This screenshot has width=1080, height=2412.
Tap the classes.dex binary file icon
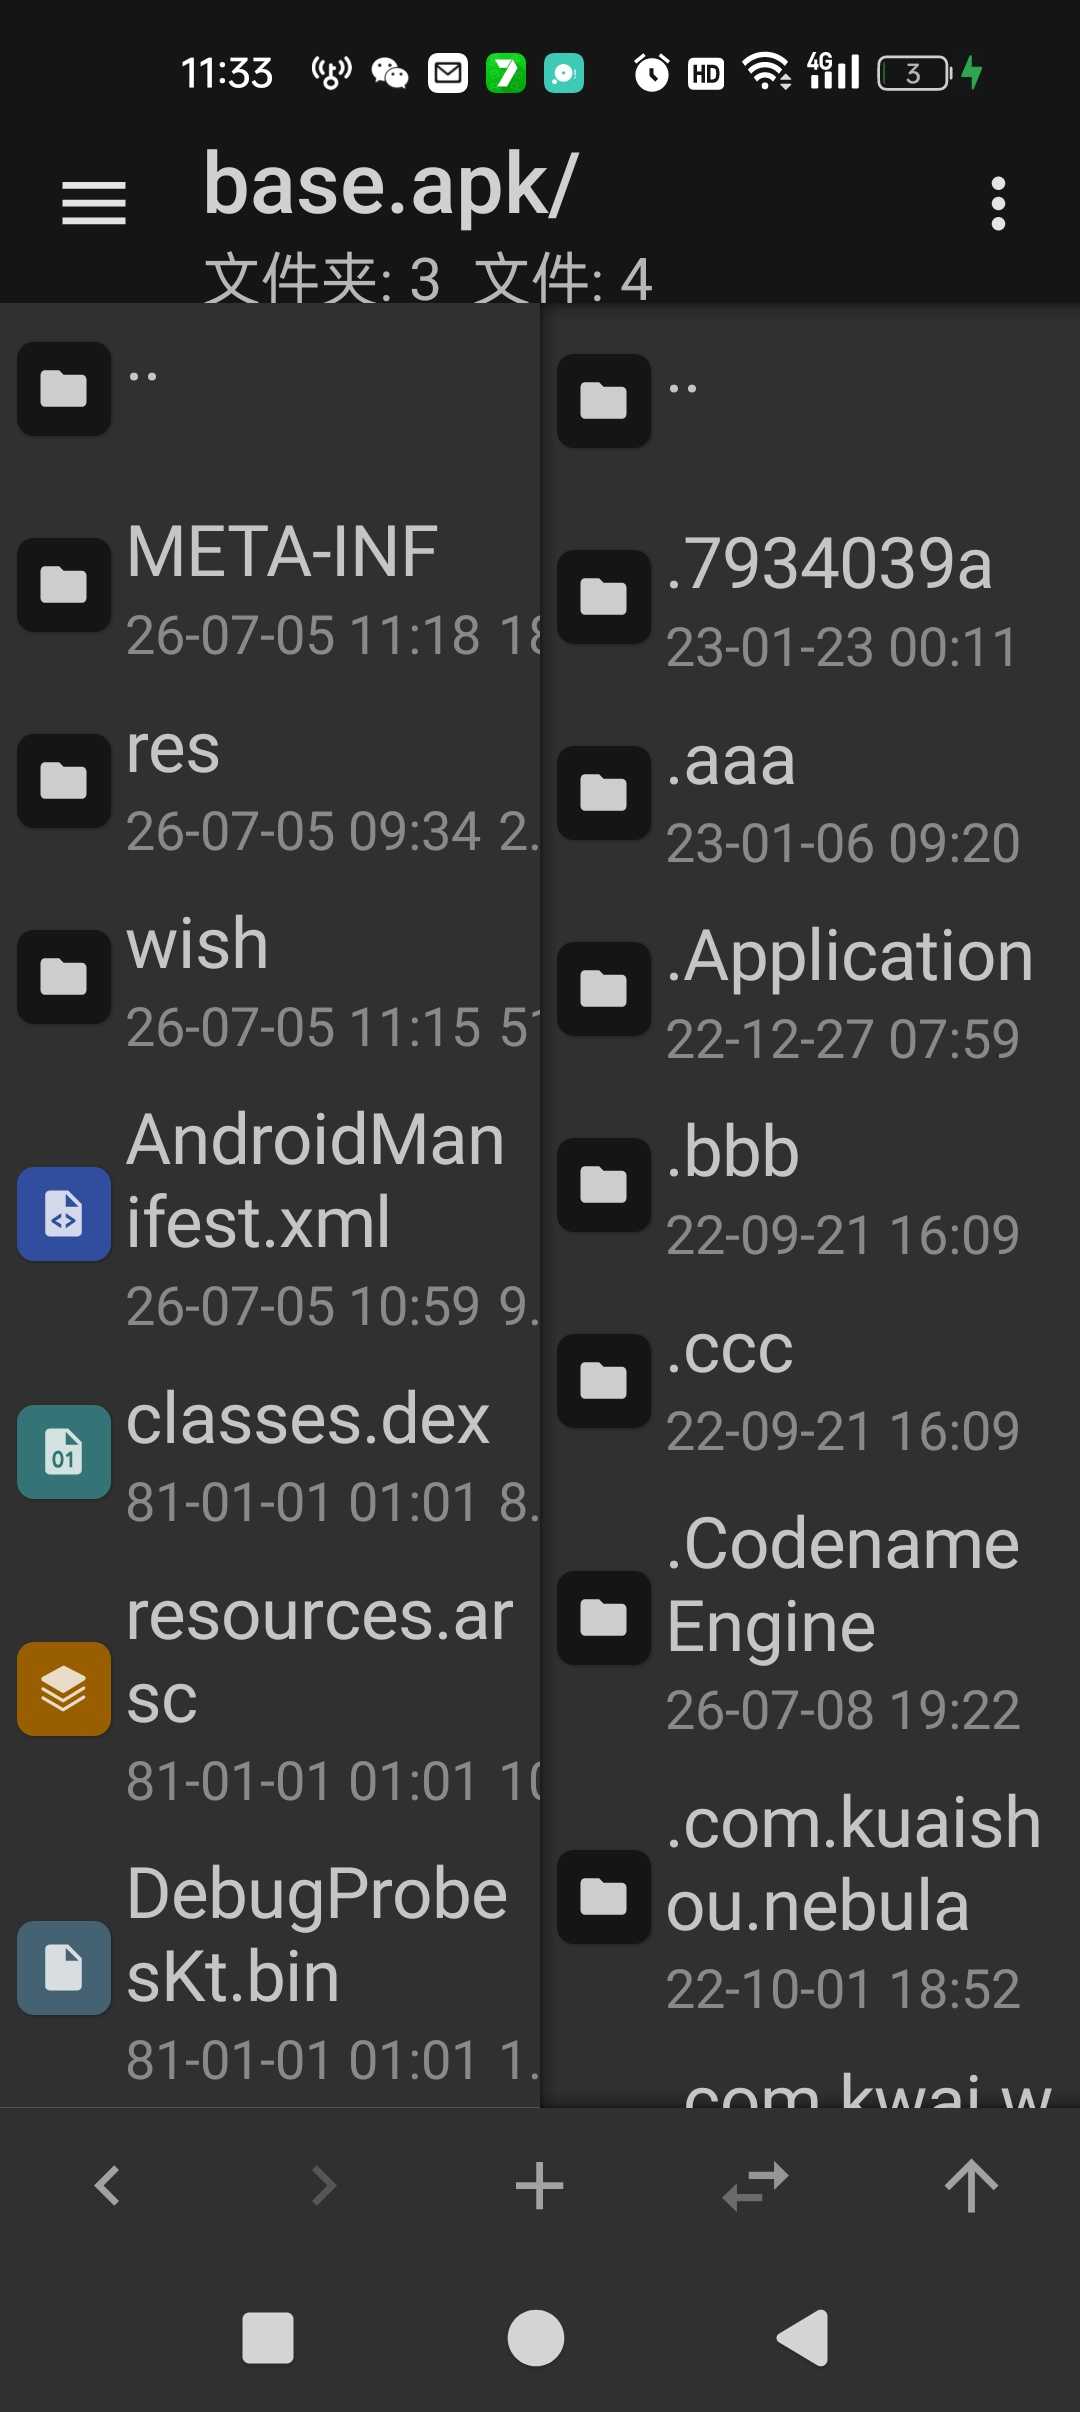pyautogui.click(x=64, y=1451)
